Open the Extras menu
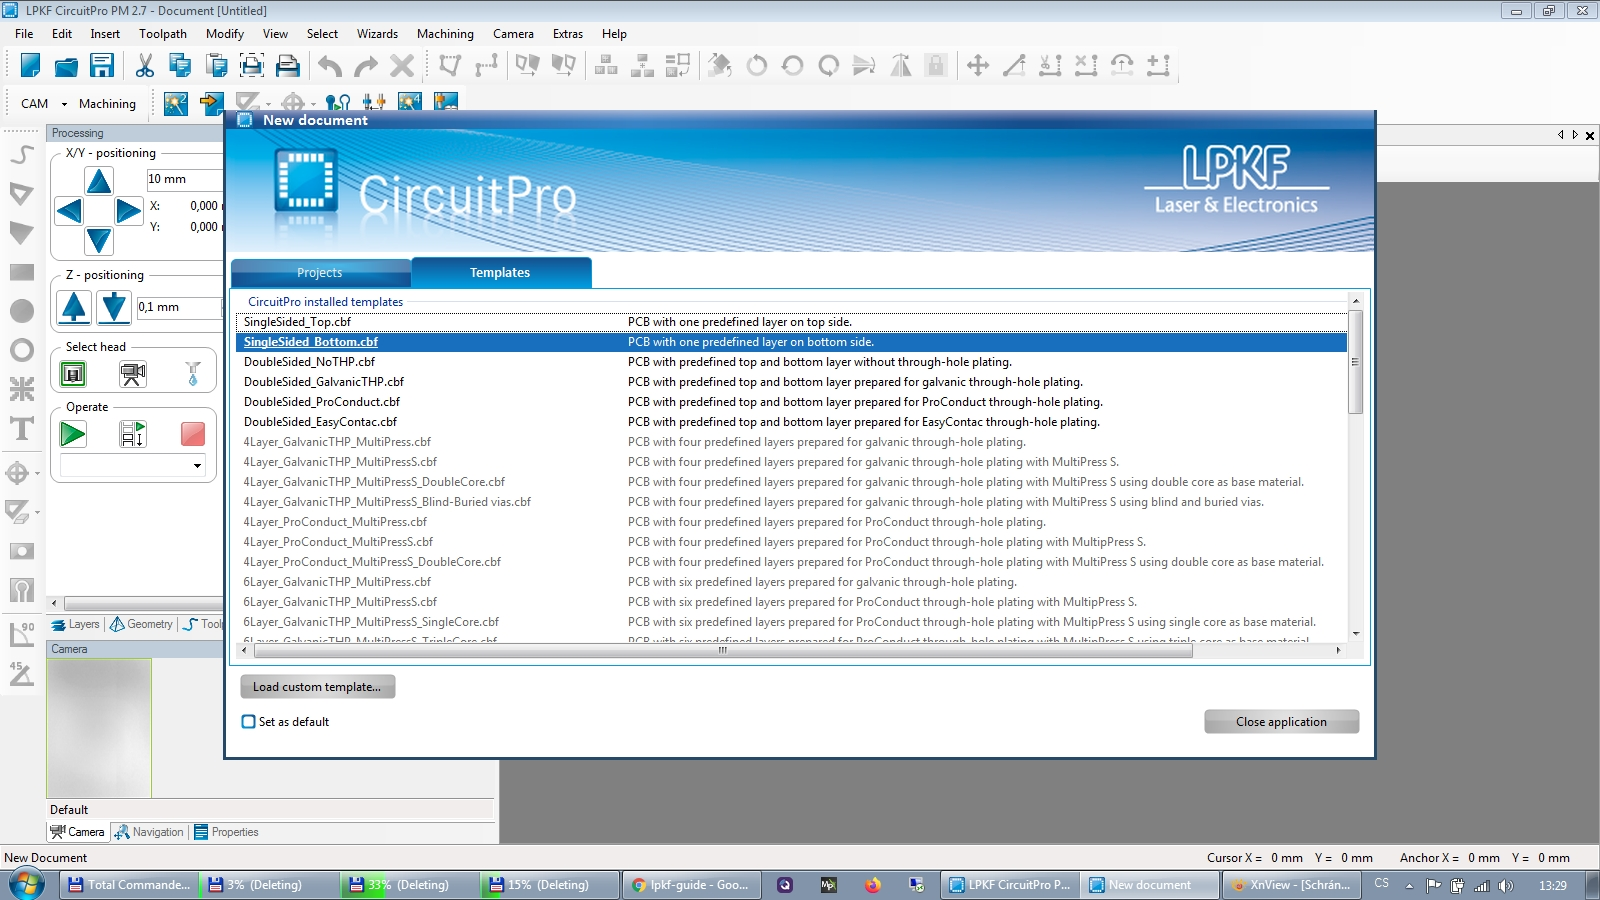This screenshot has height=900, width=1600. tap(568, 34)
